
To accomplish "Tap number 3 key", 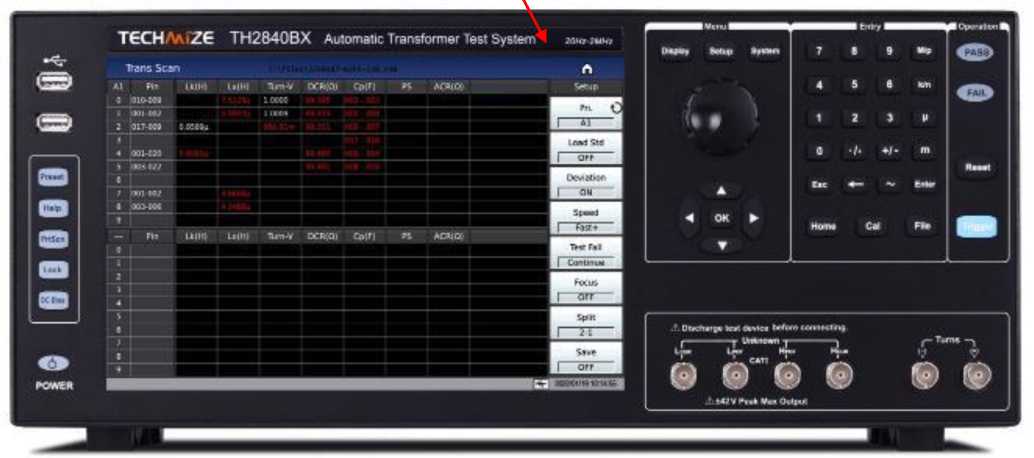I will (890, 119).
